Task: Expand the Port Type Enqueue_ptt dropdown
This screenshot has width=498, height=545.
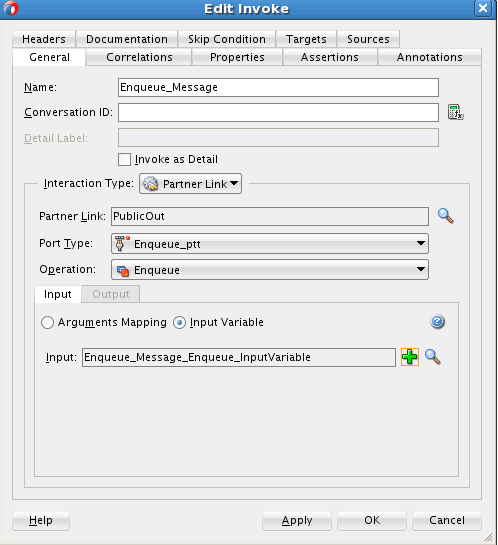Action: (x=270, y=244)
